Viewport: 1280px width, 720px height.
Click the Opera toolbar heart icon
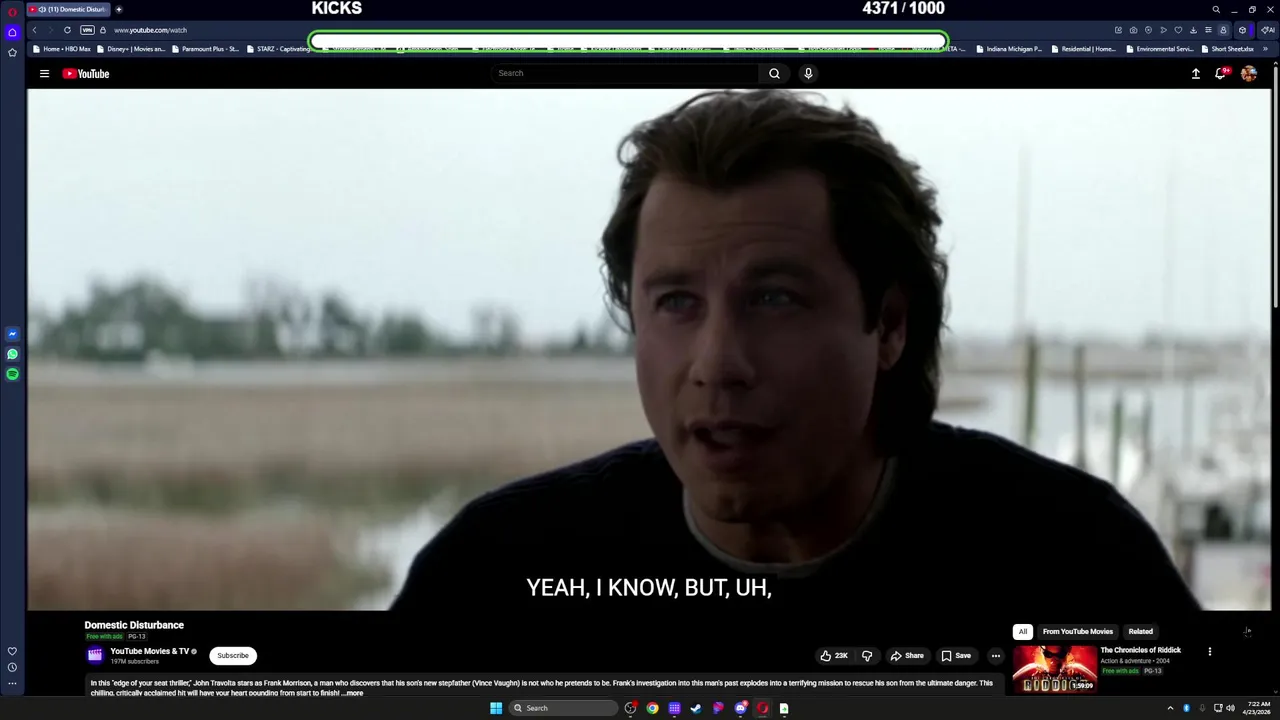tap(1178, 30)
